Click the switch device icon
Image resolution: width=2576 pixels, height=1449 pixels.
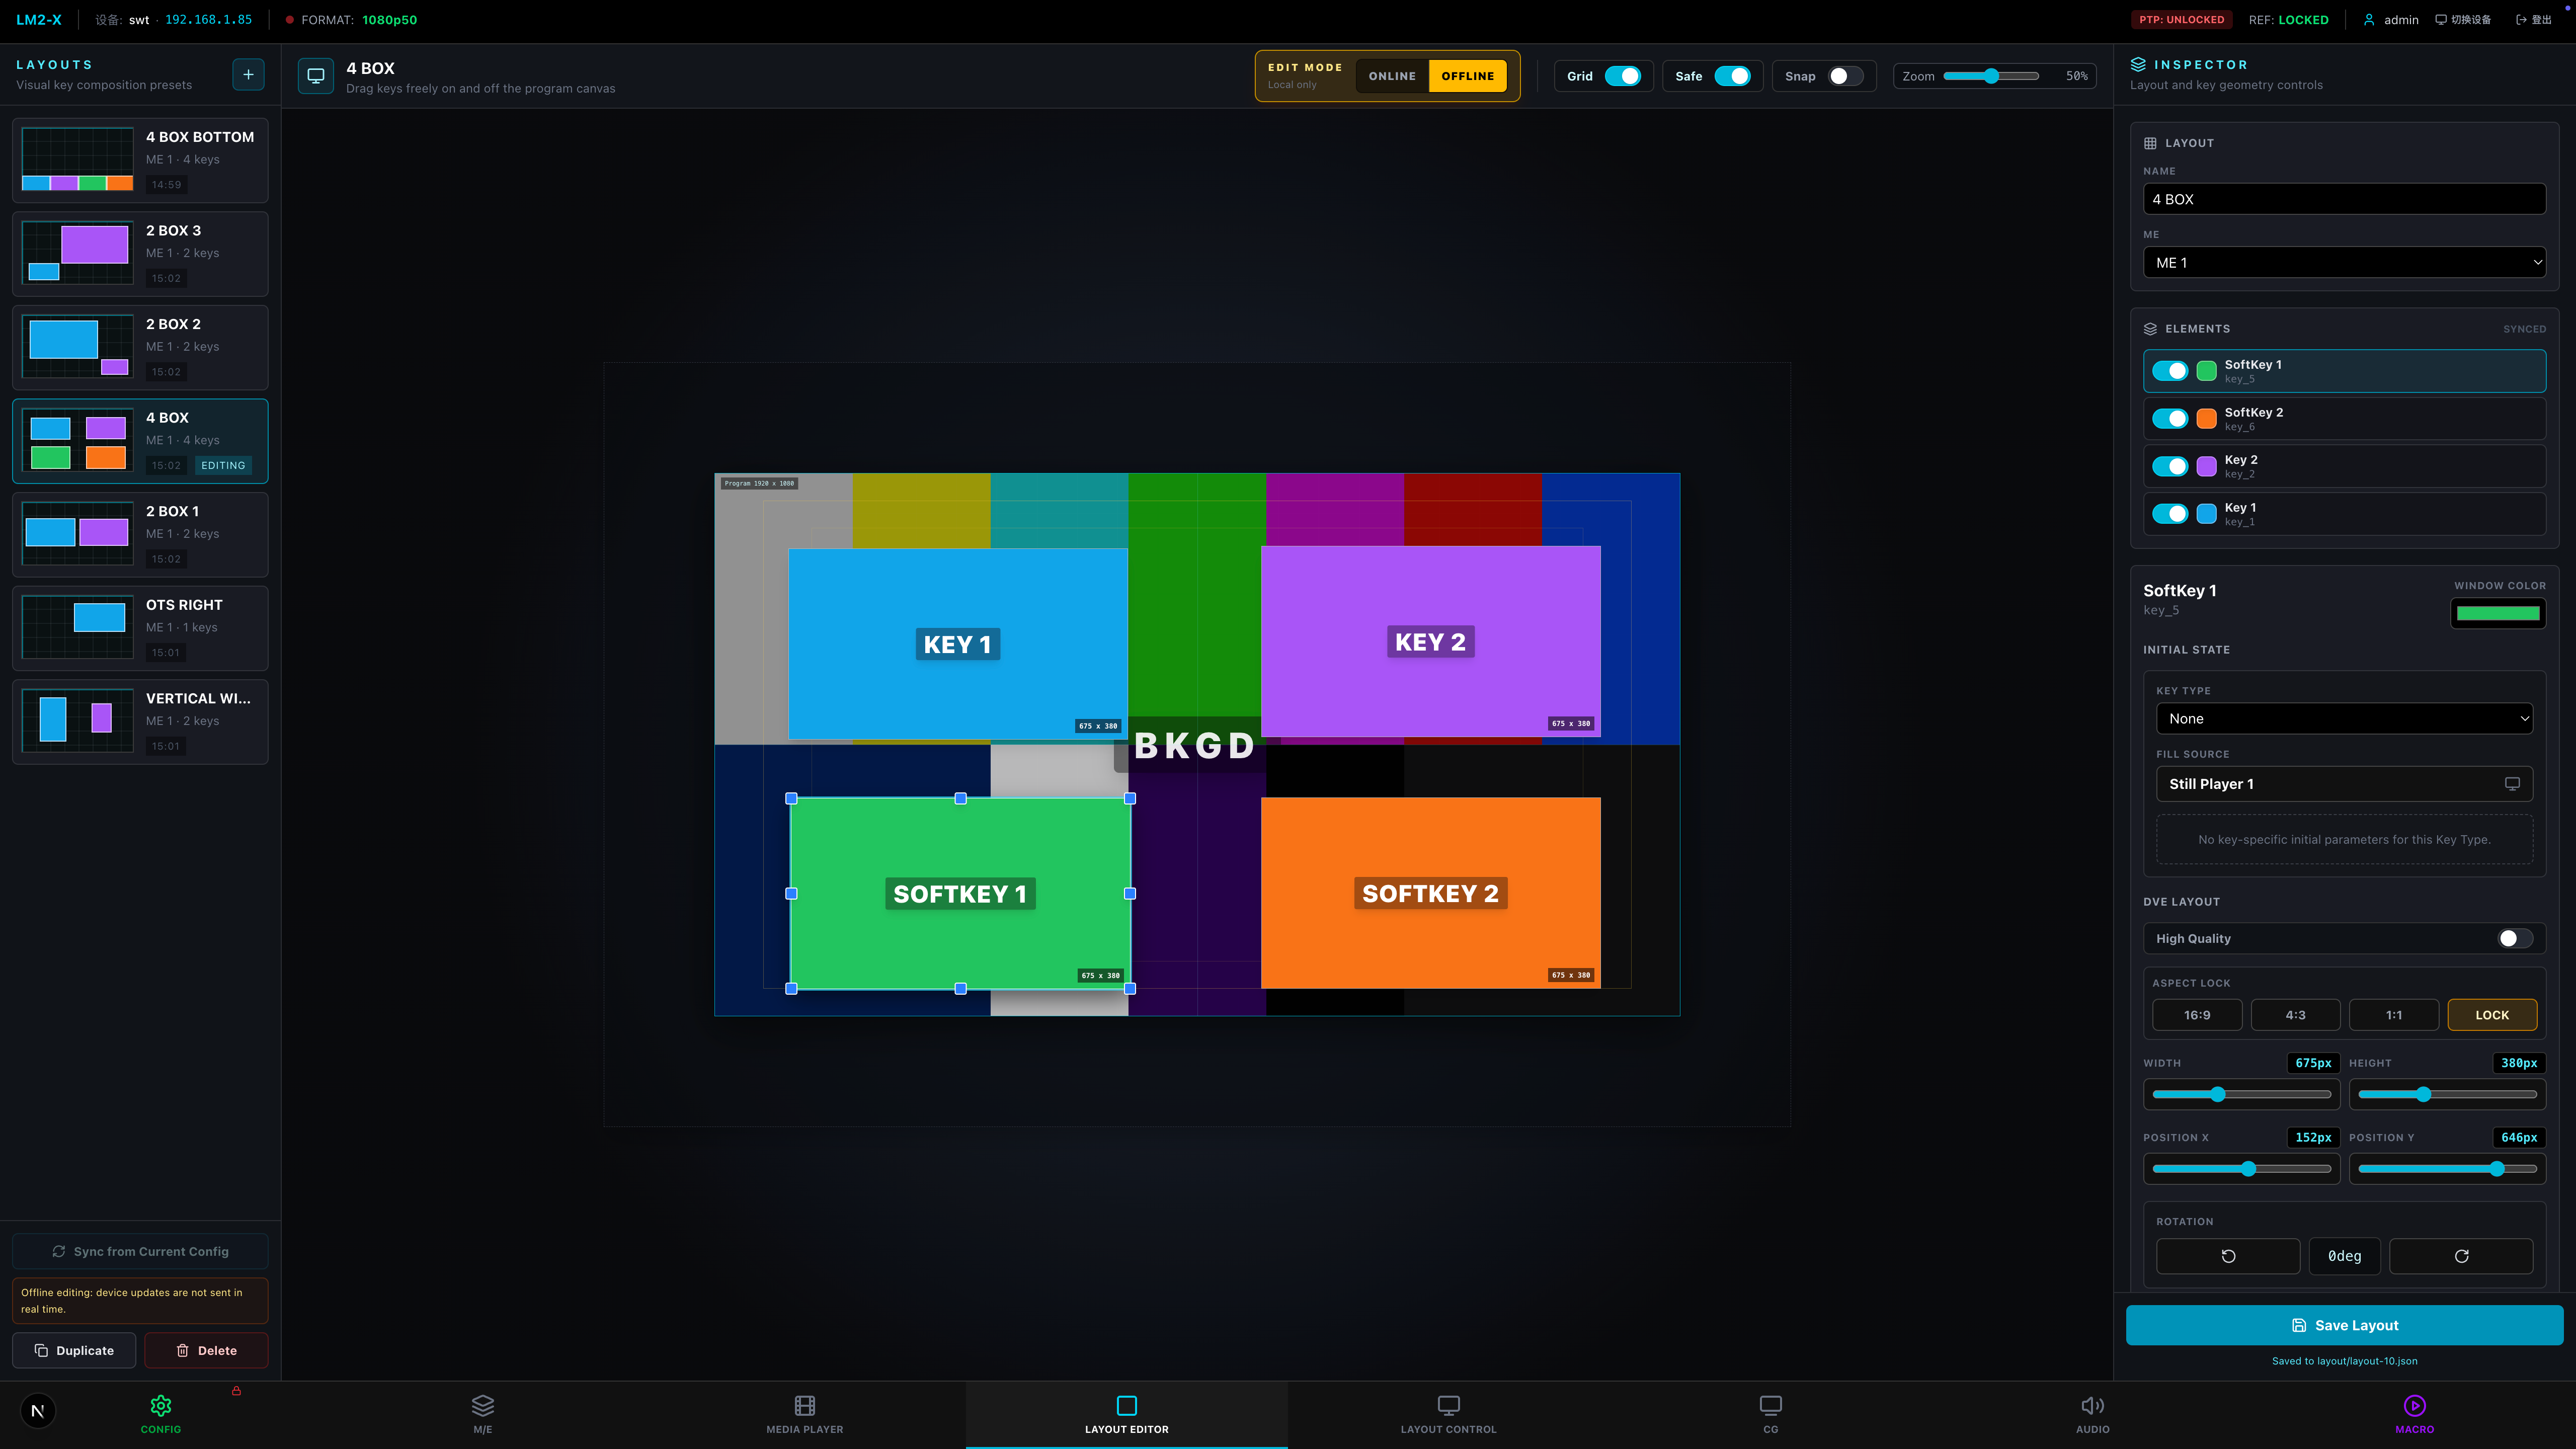2441,20
